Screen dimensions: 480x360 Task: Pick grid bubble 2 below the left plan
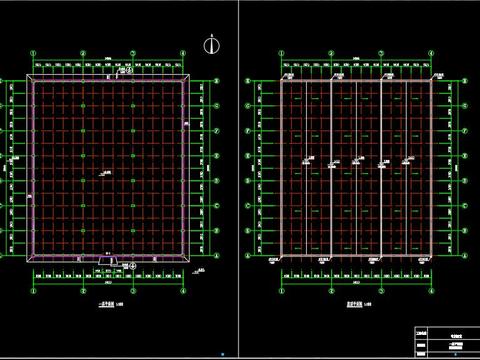(x=83, y=291)
